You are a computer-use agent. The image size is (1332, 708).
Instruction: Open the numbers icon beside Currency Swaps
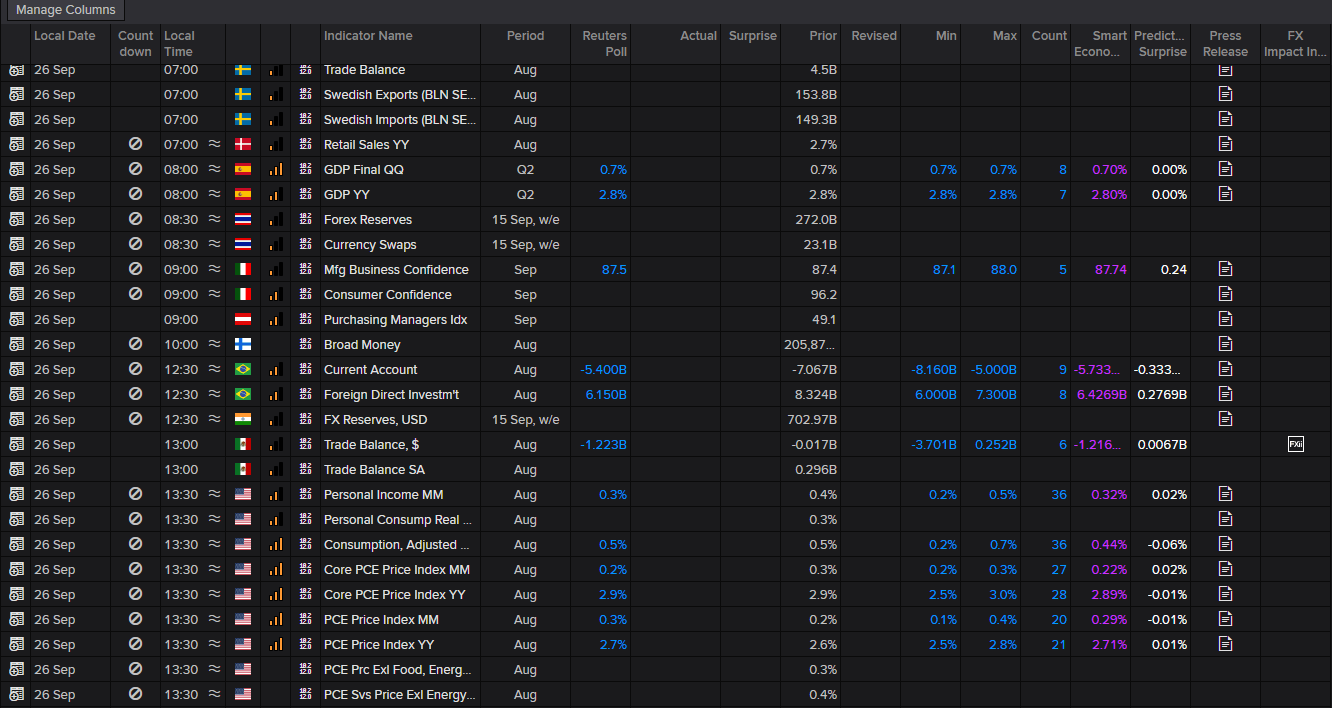(305, 245)
